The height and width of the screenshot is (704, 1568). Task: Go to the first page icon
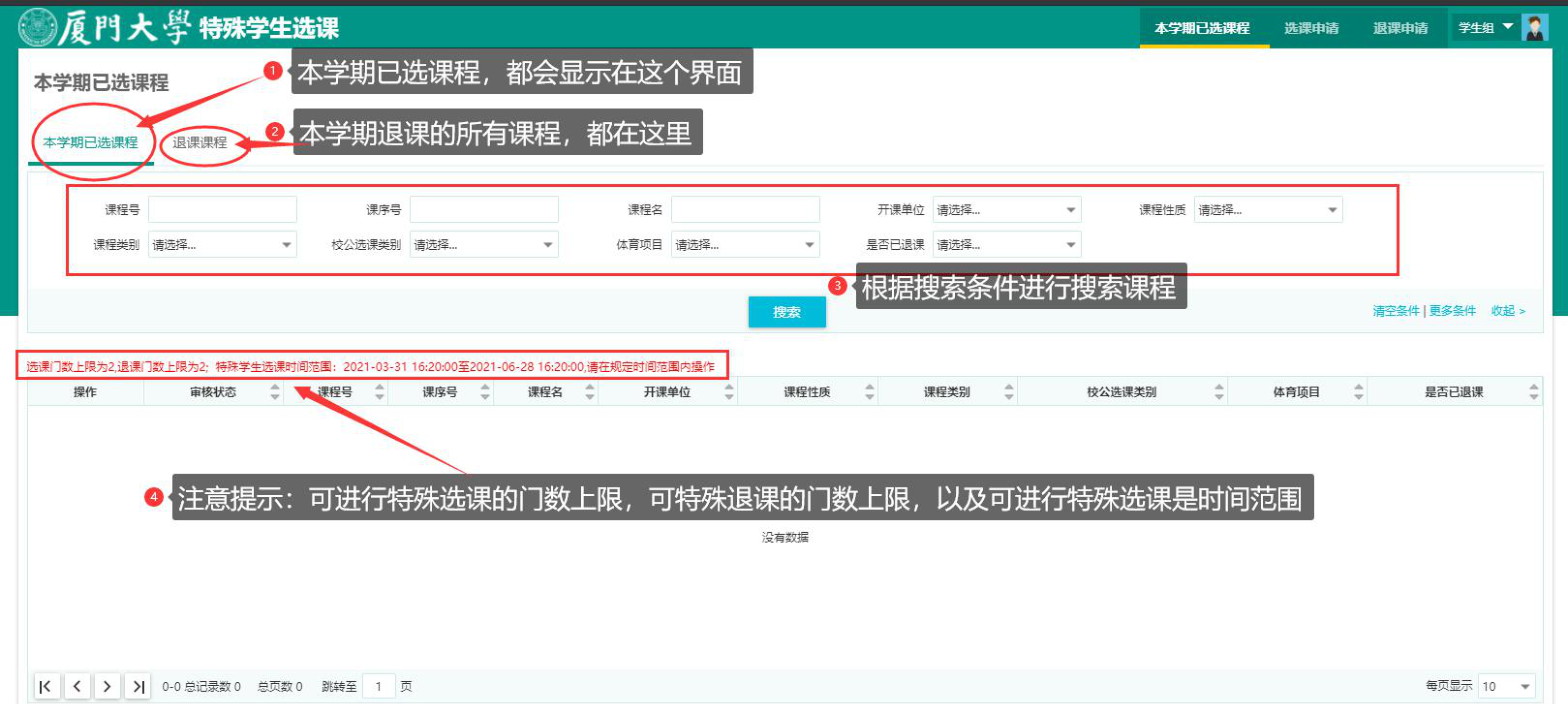tap(46, 686)
